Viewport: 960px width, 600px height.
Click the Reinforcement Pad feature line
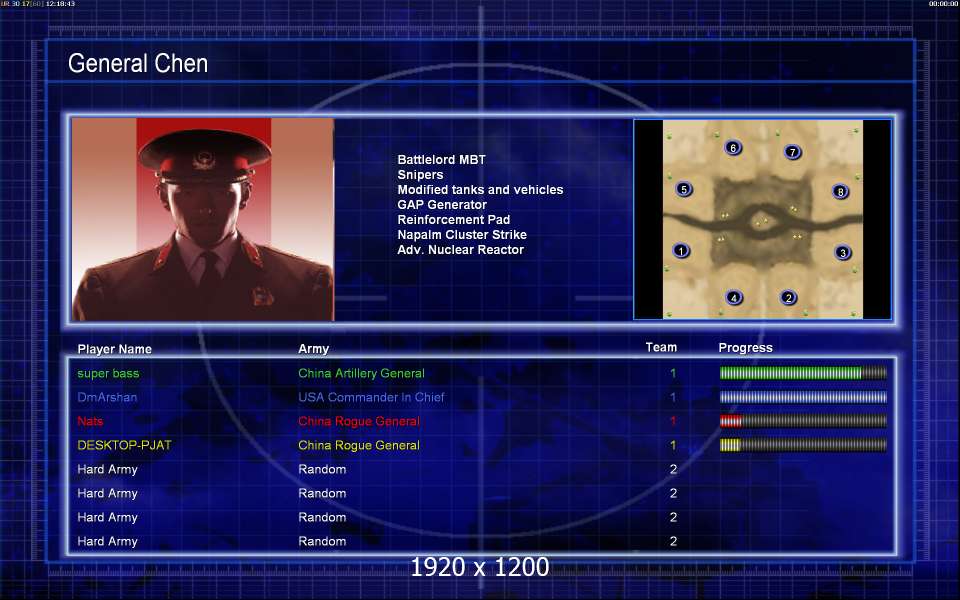454,219
